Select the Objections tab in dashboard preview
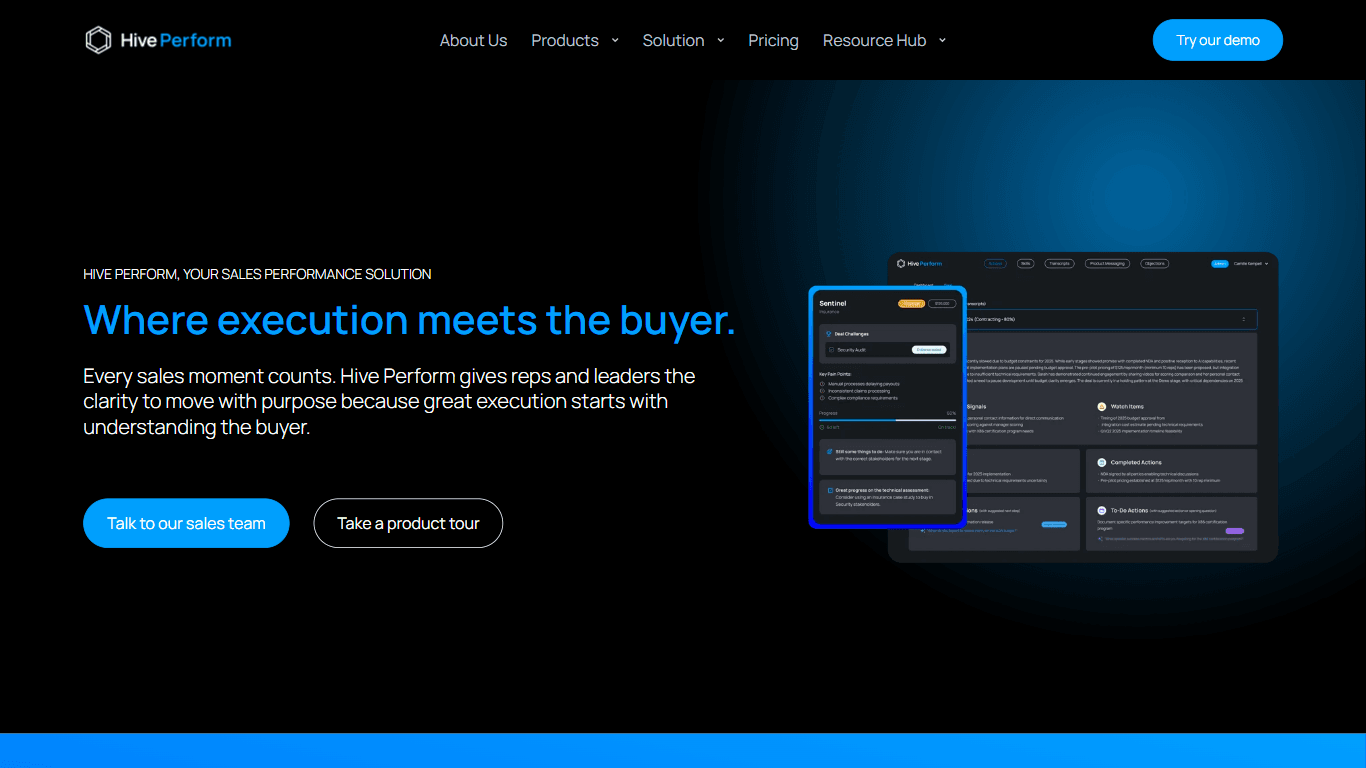The width and height of the screenshot is (1366, 768). (x=1155, y=264)
